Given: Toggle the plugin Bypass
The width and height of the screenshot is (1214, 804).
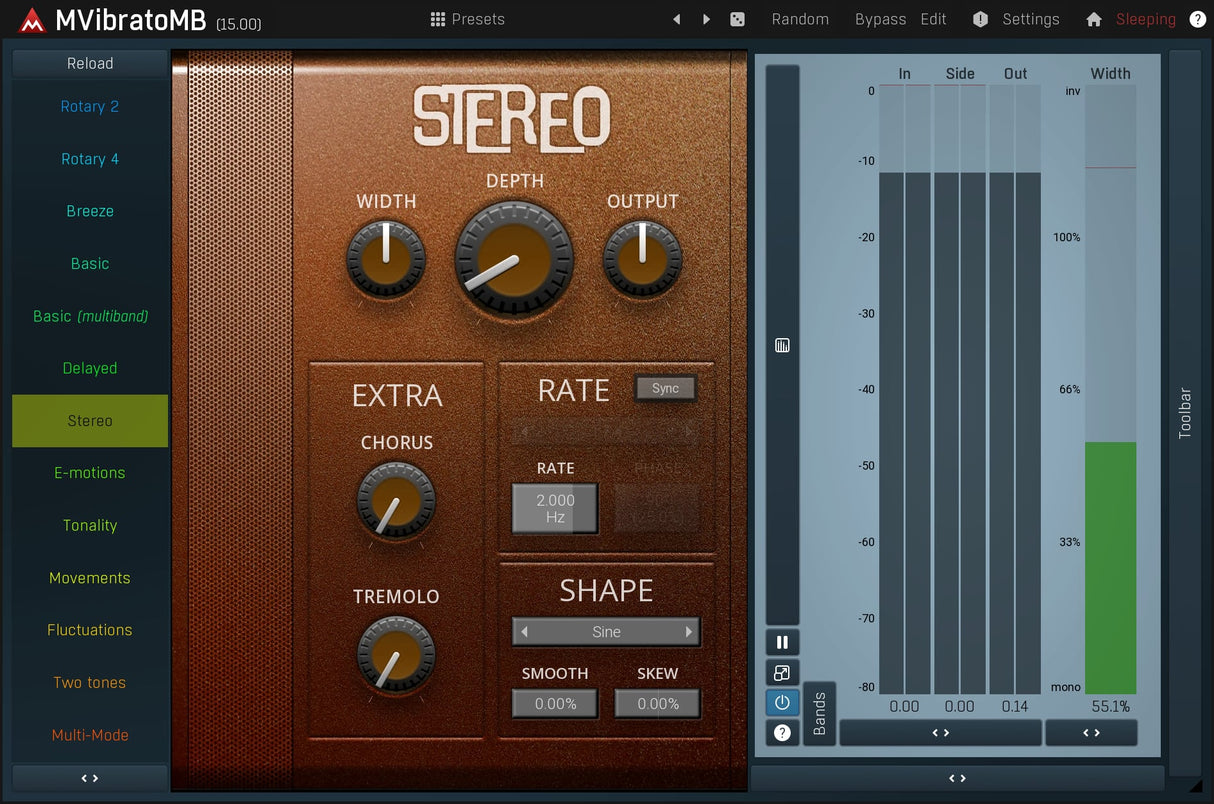Looking at the screenshot, I should click(880, 19).
